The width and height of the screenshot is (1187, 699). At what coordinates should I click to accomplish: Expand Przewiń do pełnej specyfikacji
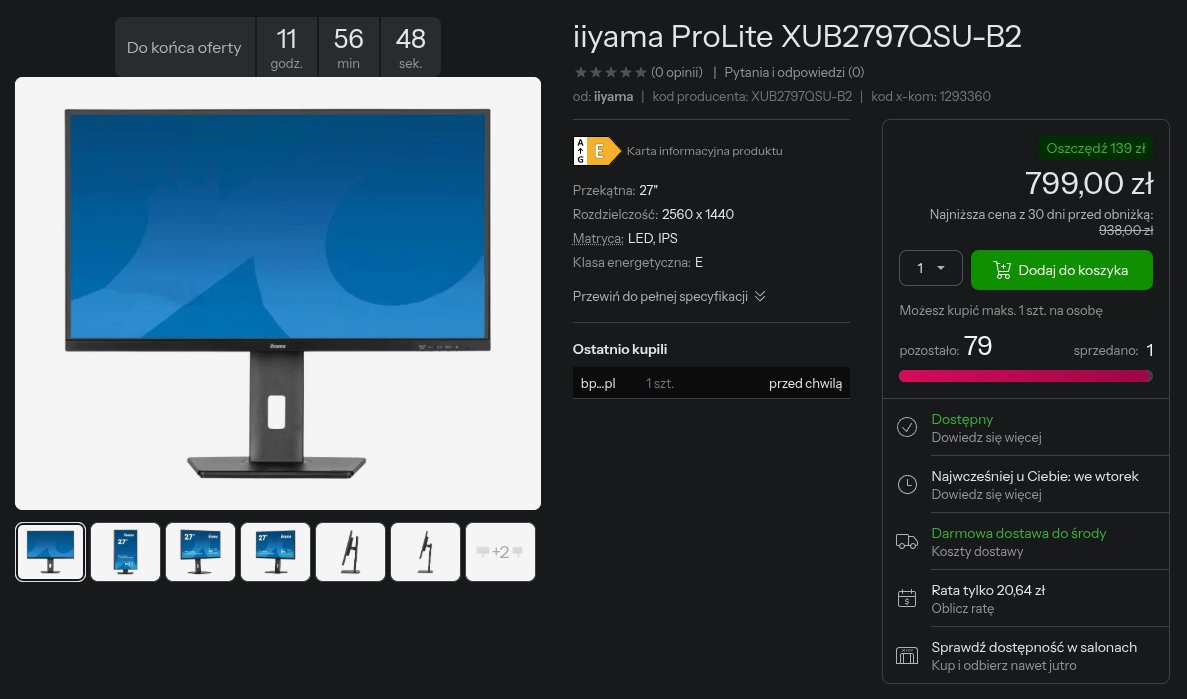[669, 296]
